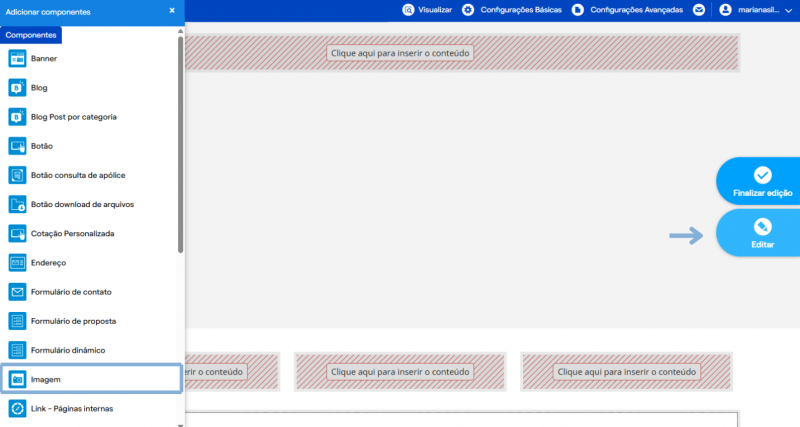Add the Botão component icon
The width and height of the screenshot is (800, 427).
[x=17, y=146]
